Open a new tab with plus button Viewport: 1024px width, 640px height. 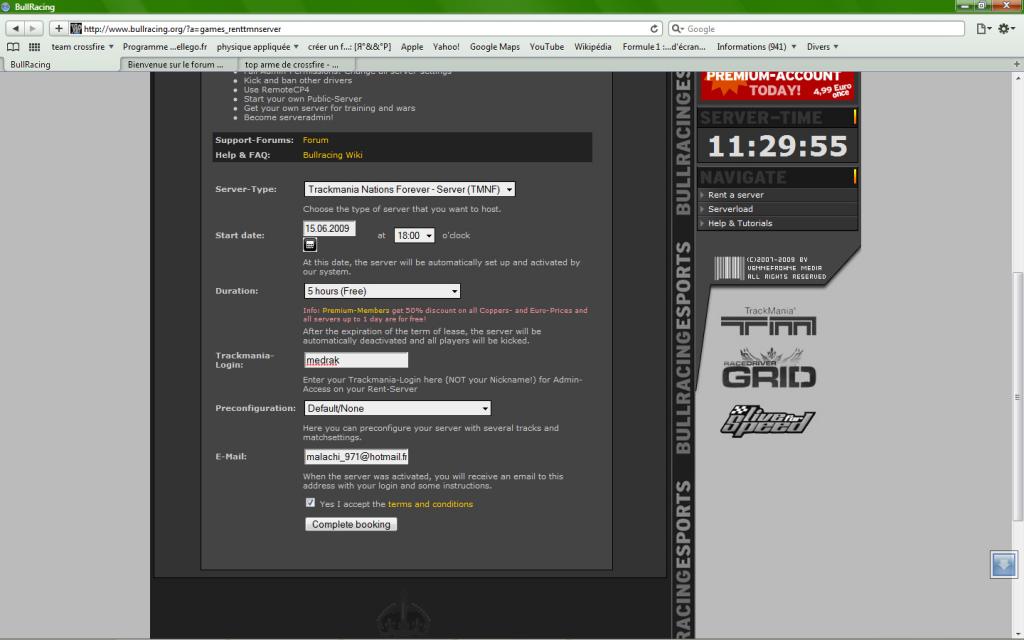pos(1016,65)
